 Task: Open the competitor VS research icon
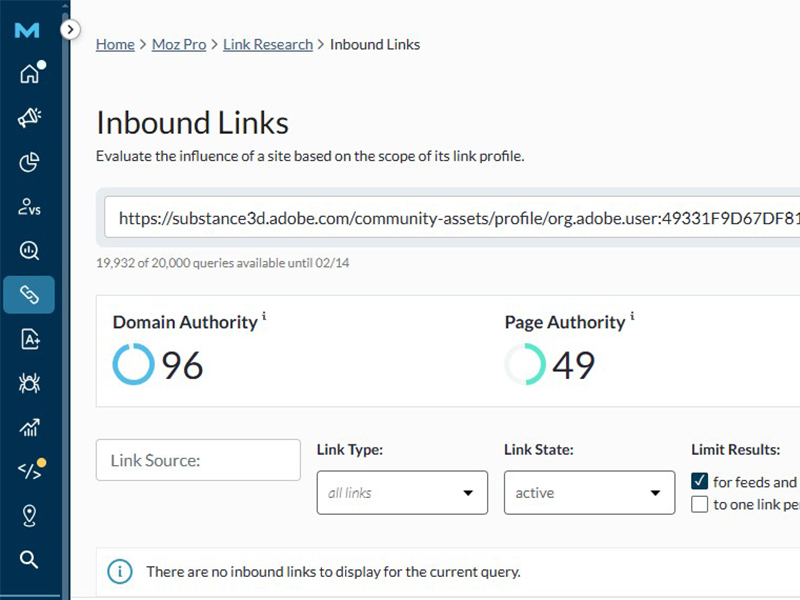pos(29,207)
